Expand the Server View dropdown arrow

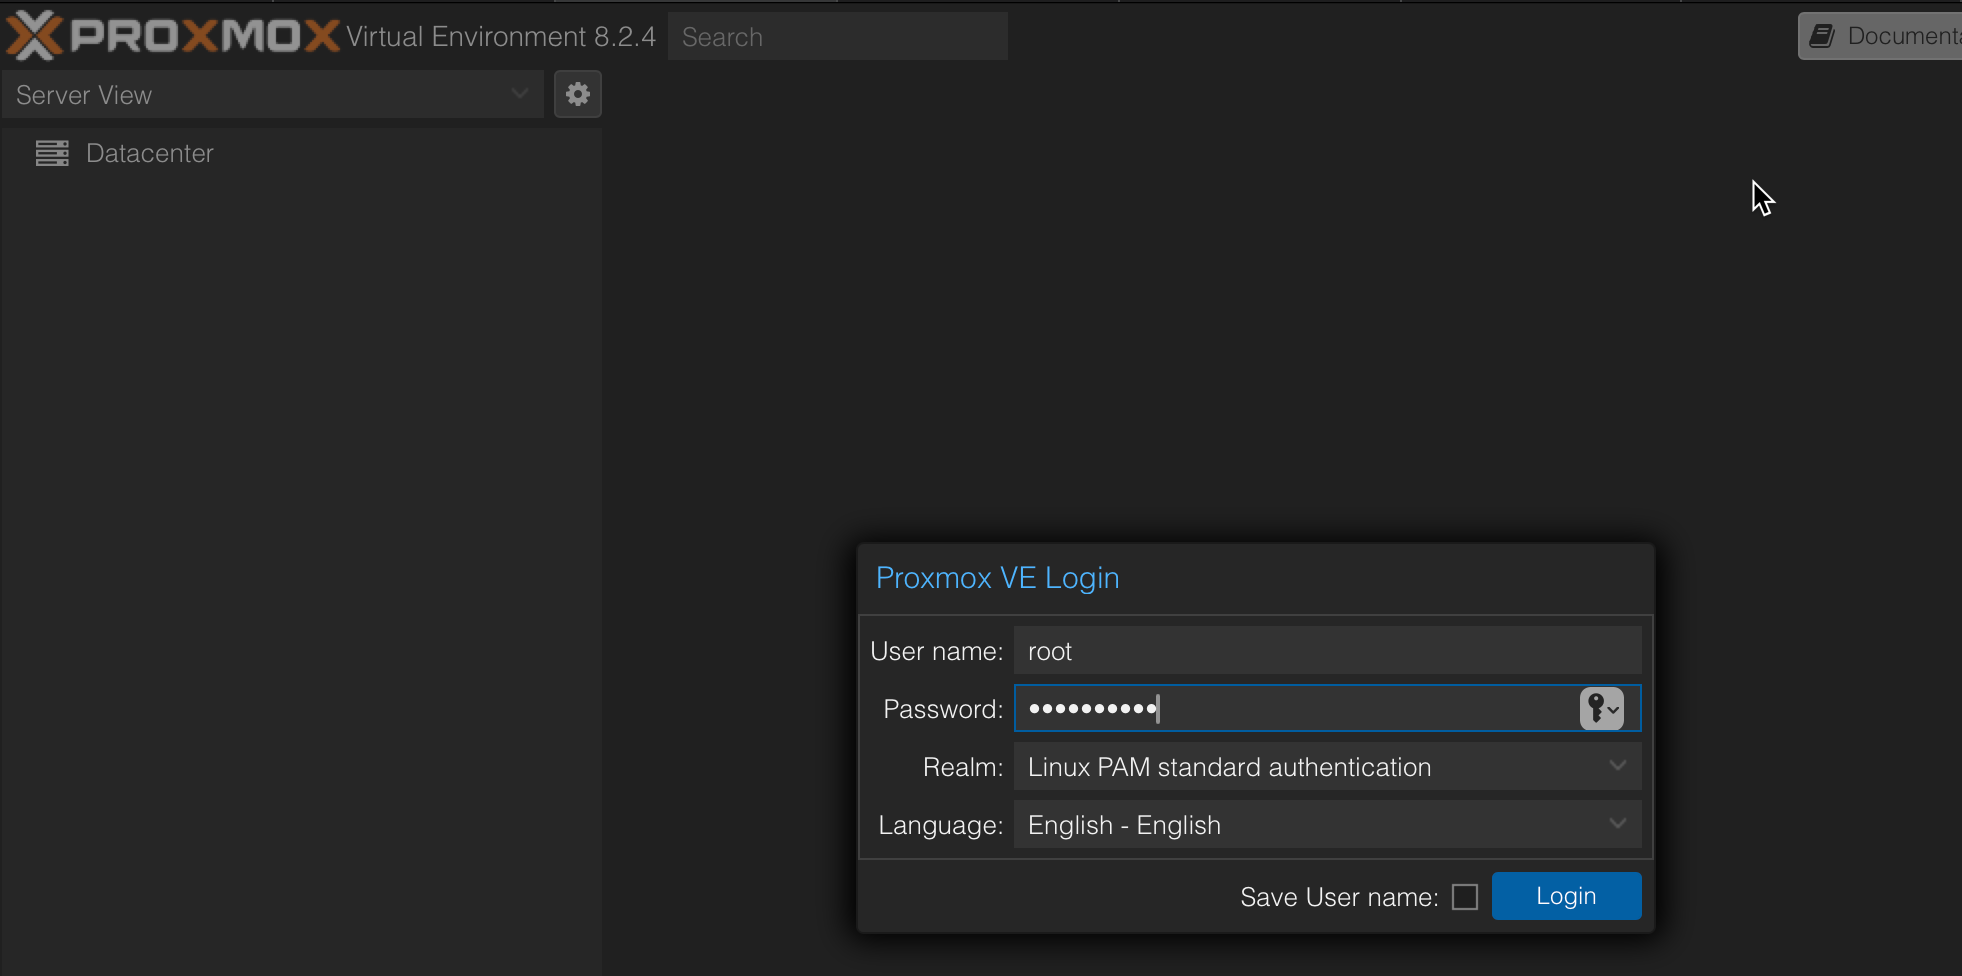[x=519, y=94]
